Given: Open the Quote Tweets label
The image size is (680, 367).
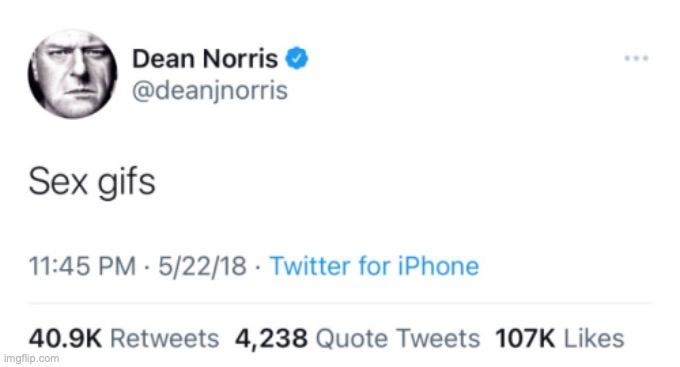Looking at the screenshot, I should (398, 338).
